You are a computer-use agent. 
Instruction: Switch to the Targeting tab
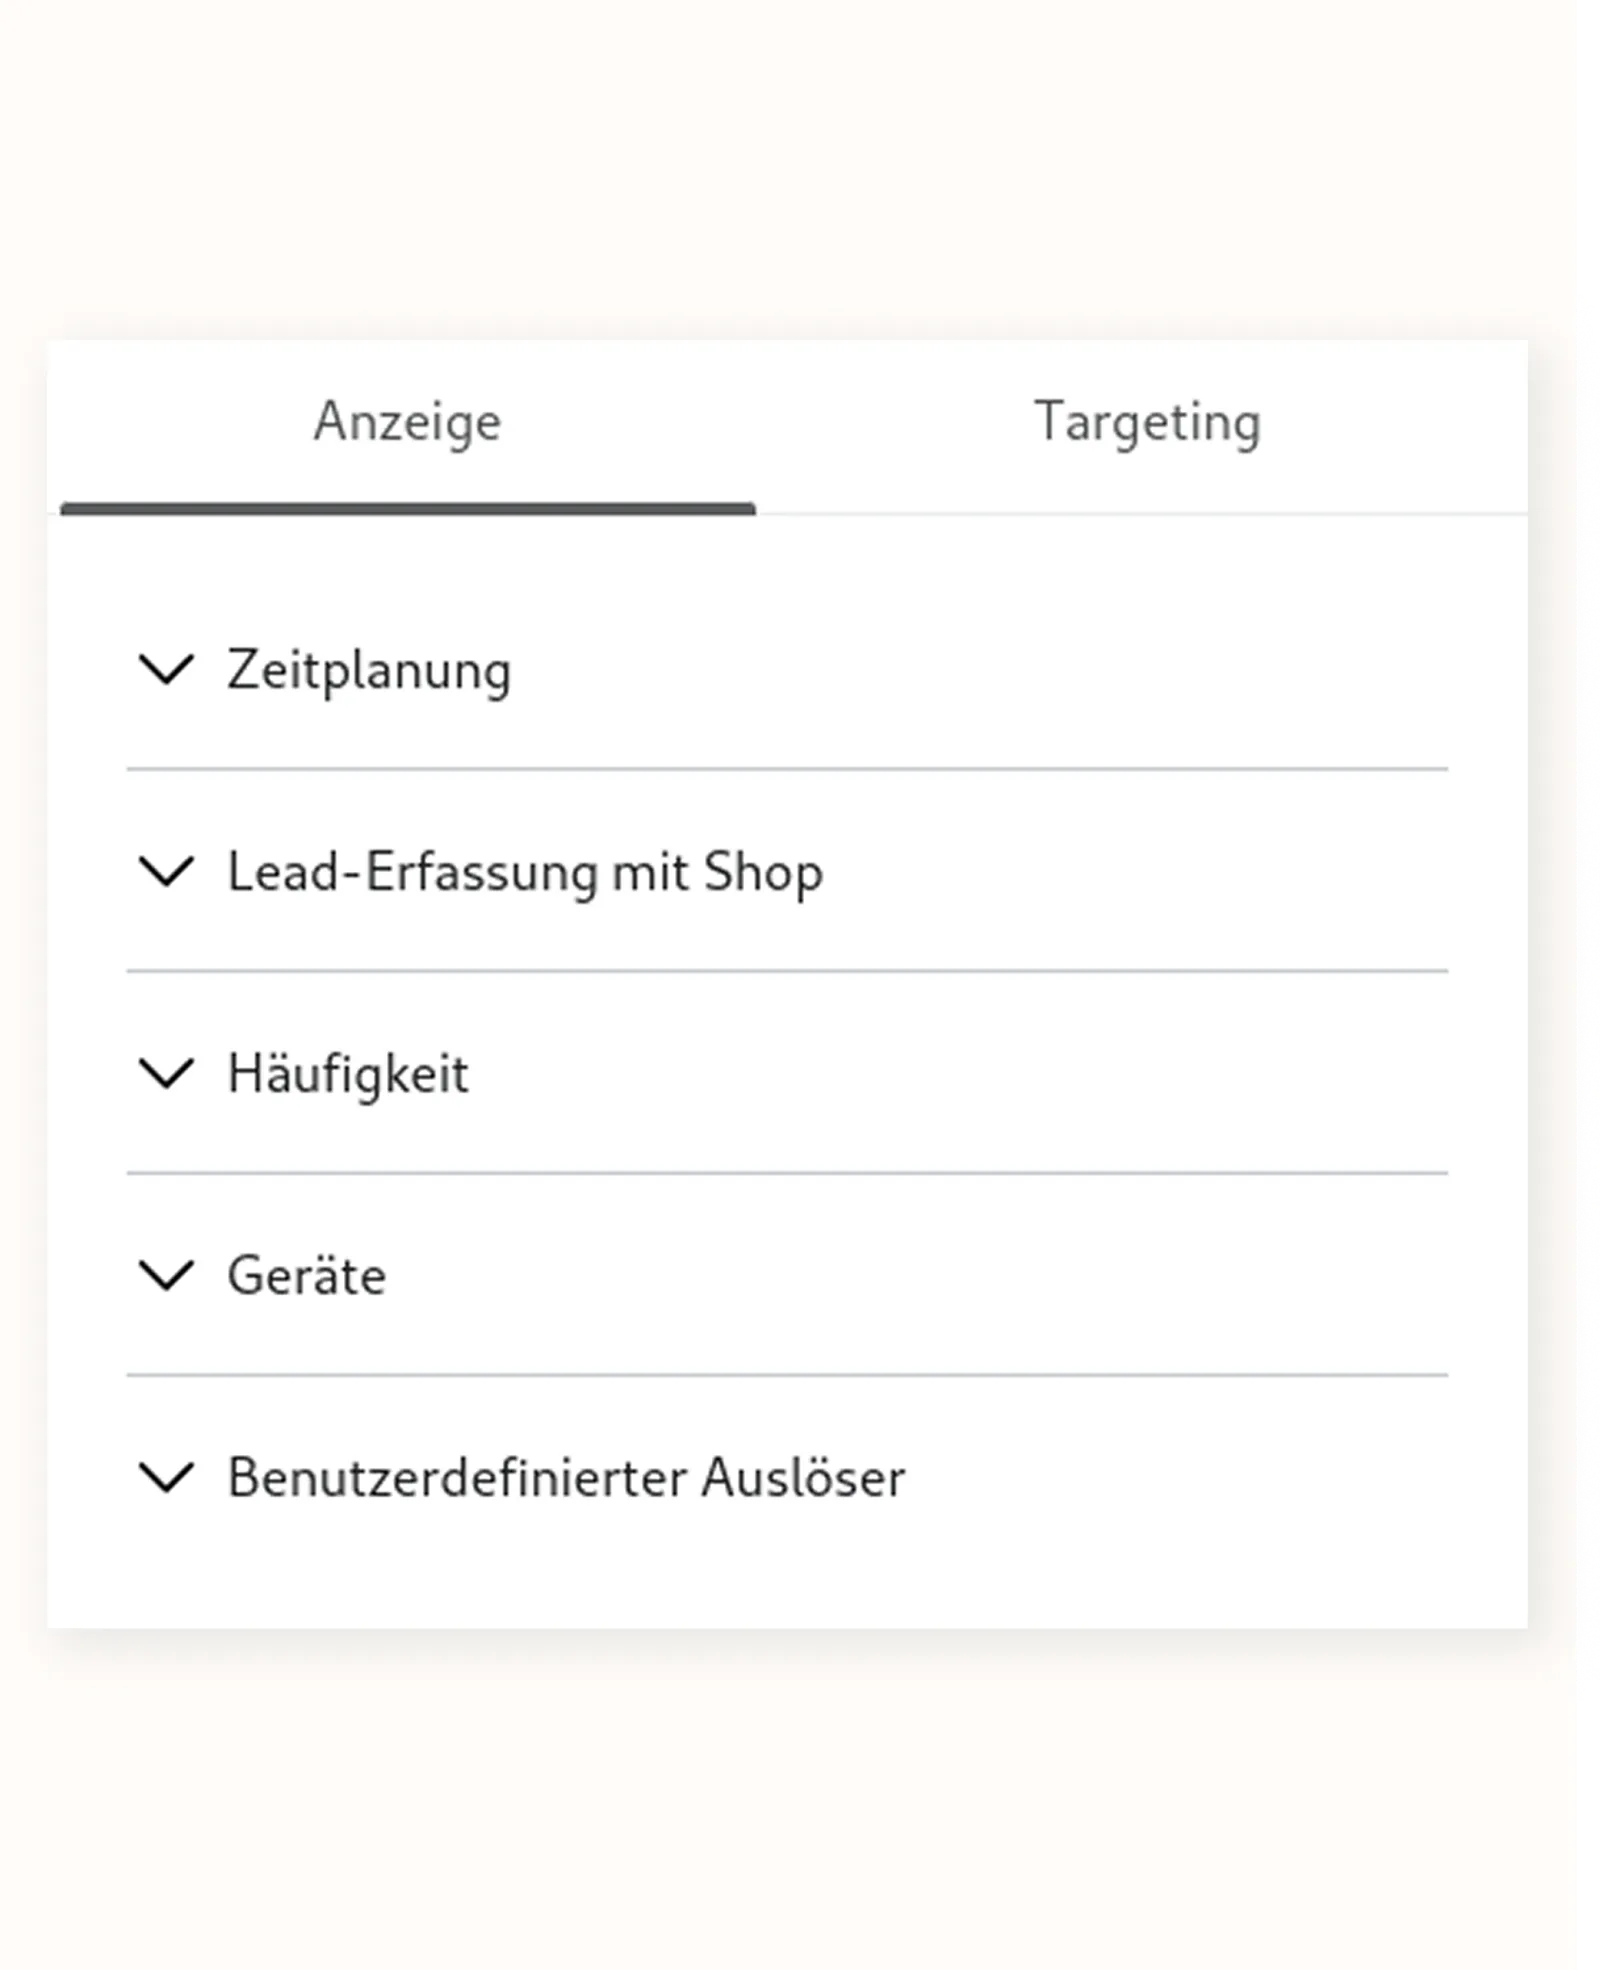click(x=1150, y=422)
